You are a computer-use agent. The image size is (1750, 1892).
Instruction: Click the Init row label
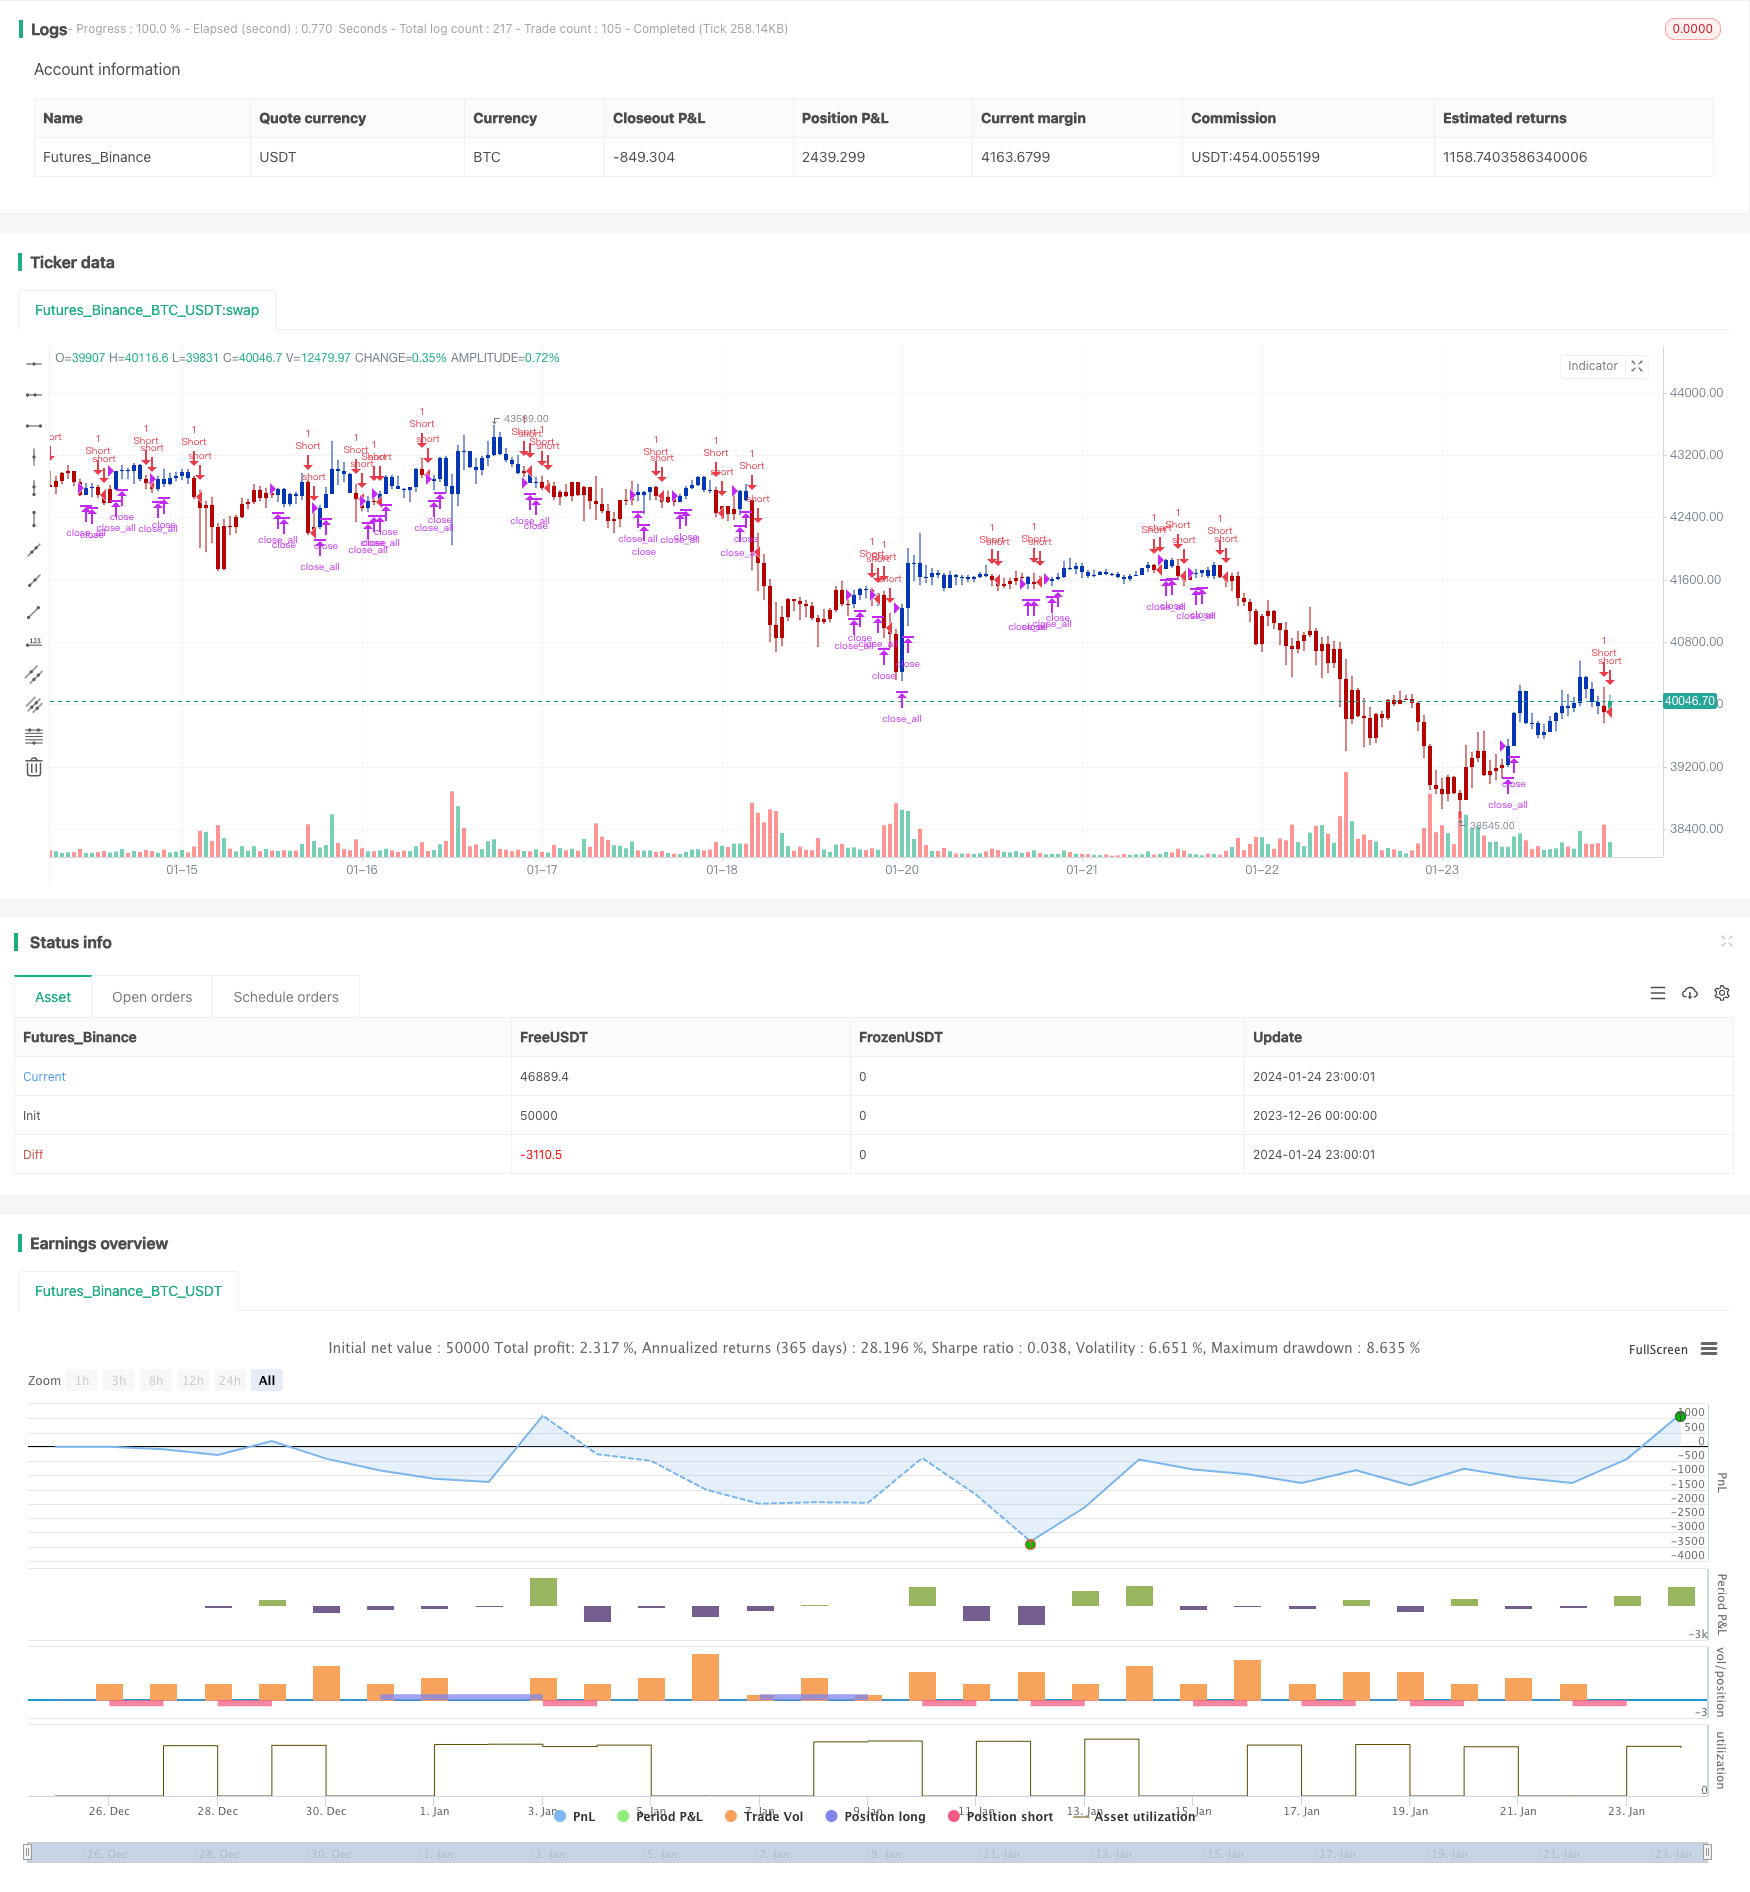pos(32,1116)
